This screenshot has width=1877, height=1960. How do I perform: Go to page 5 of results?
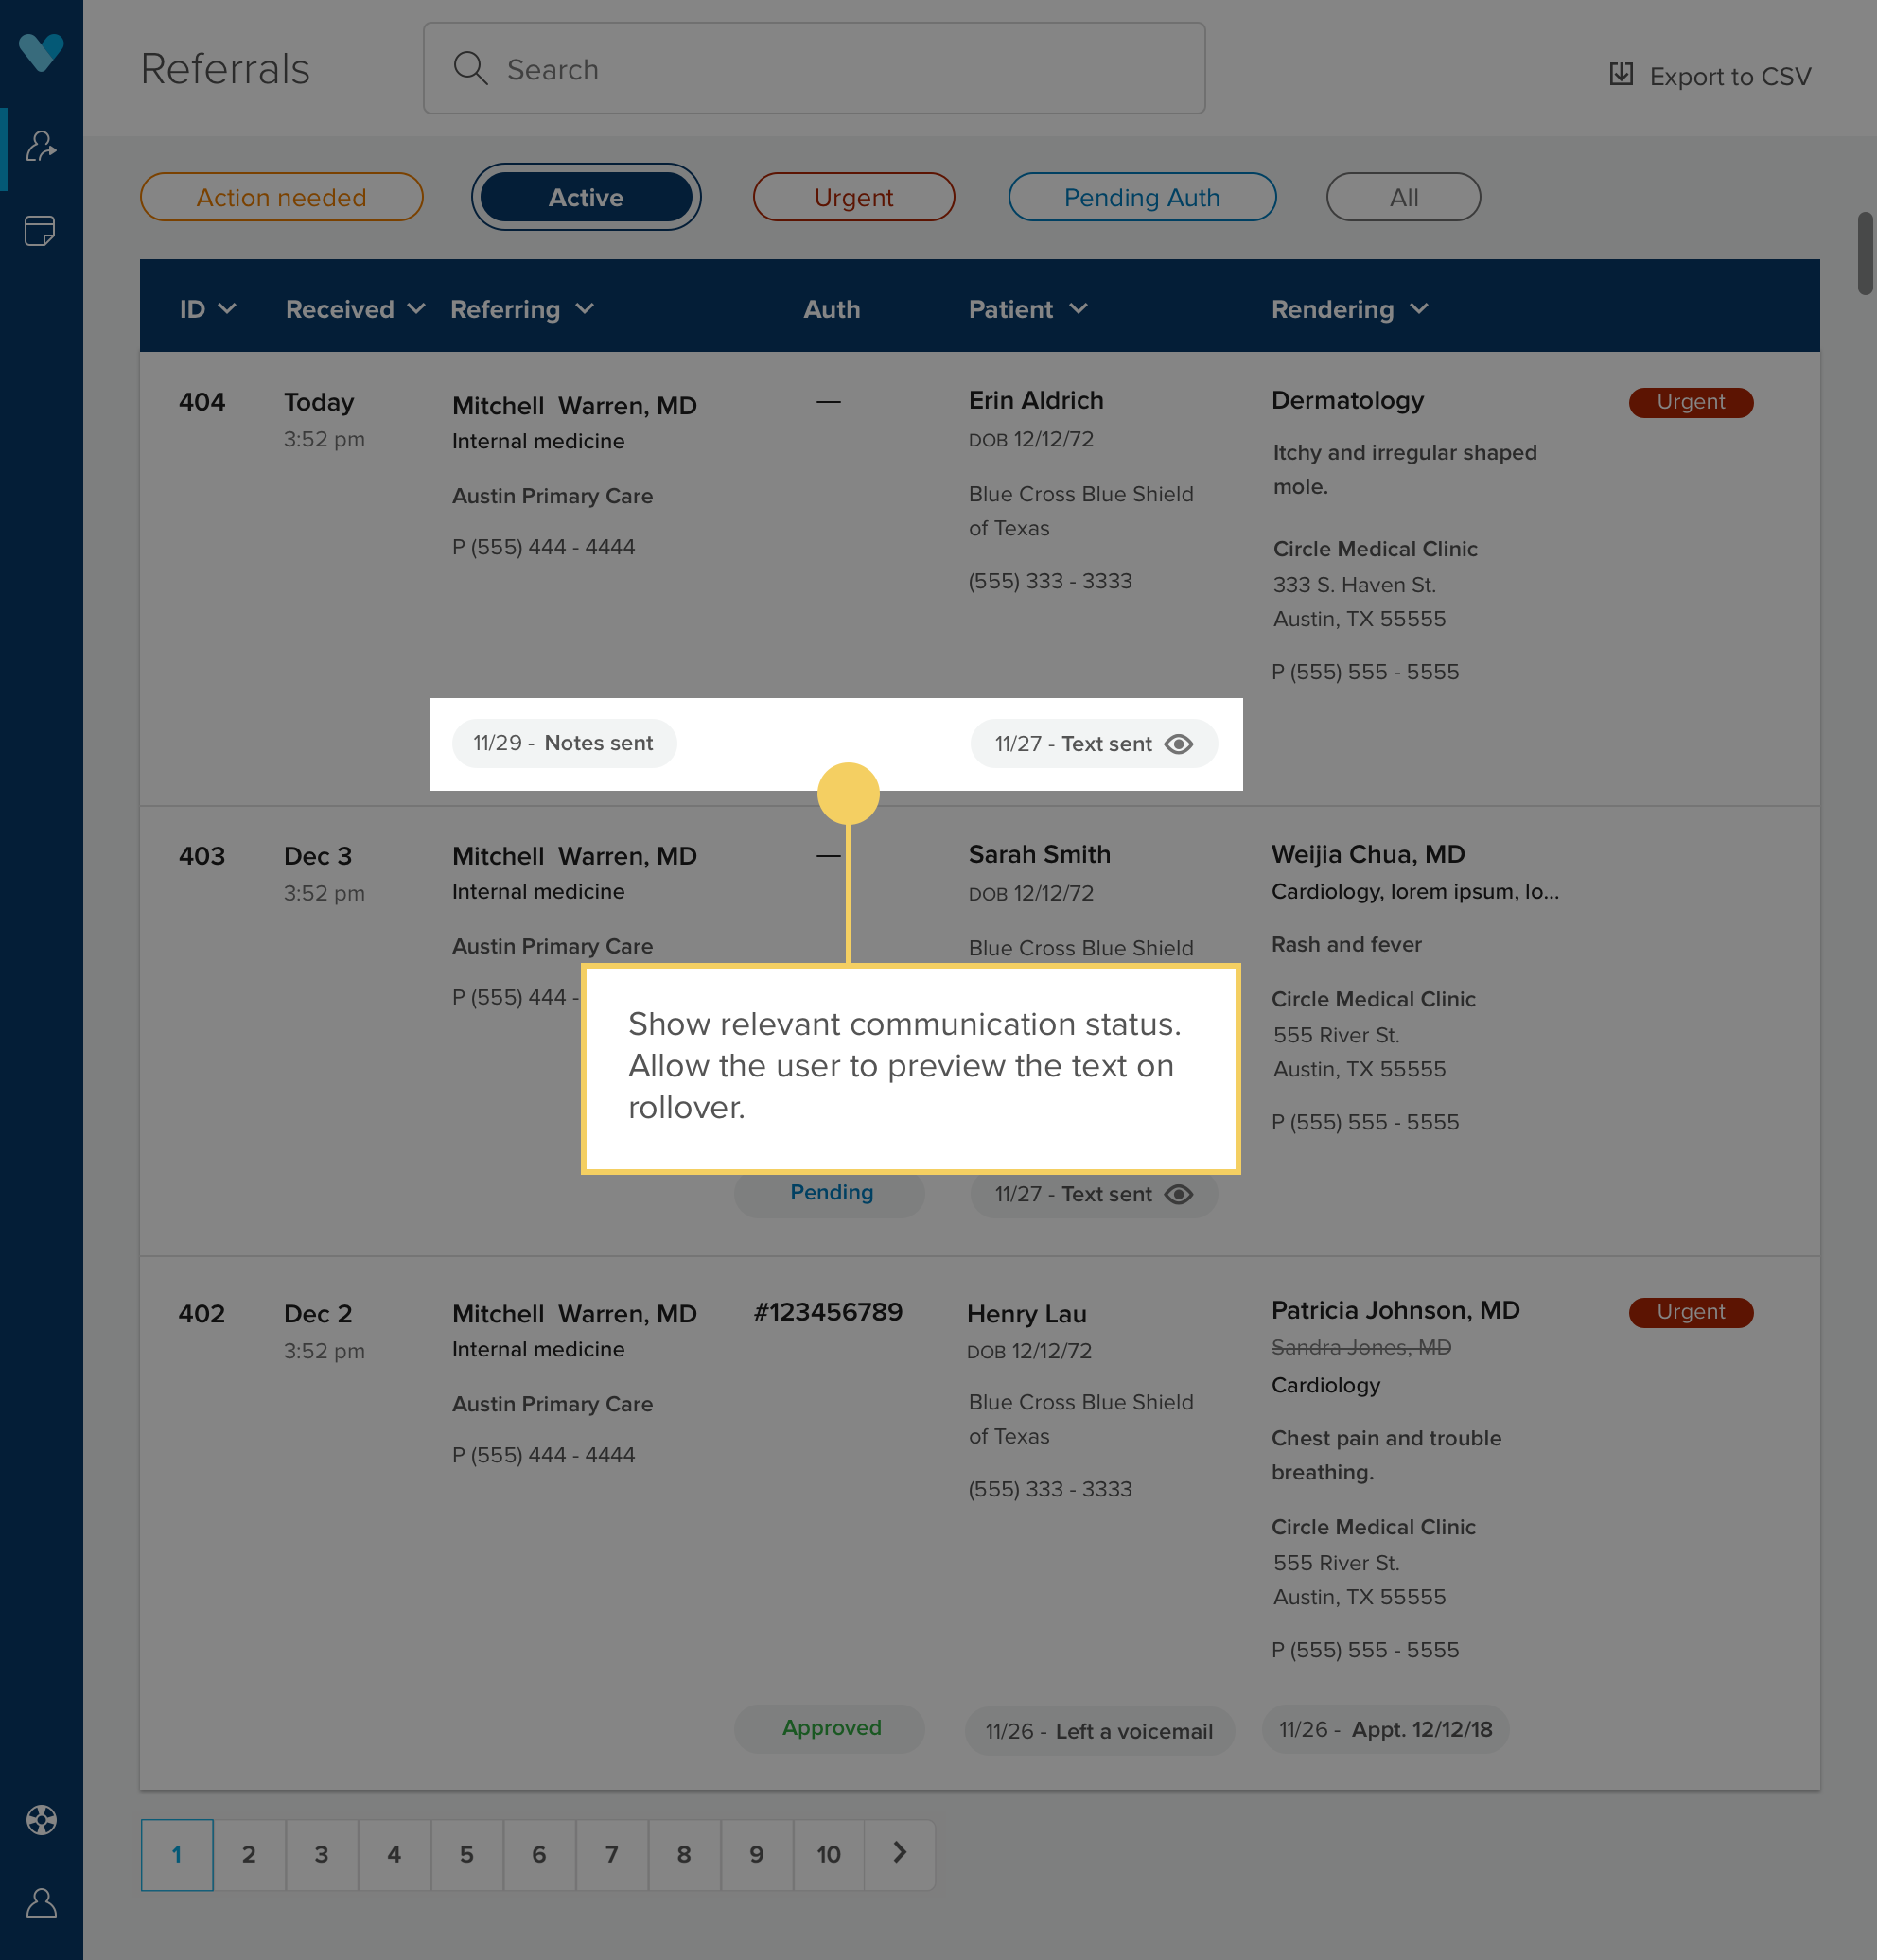point(466,1854)
